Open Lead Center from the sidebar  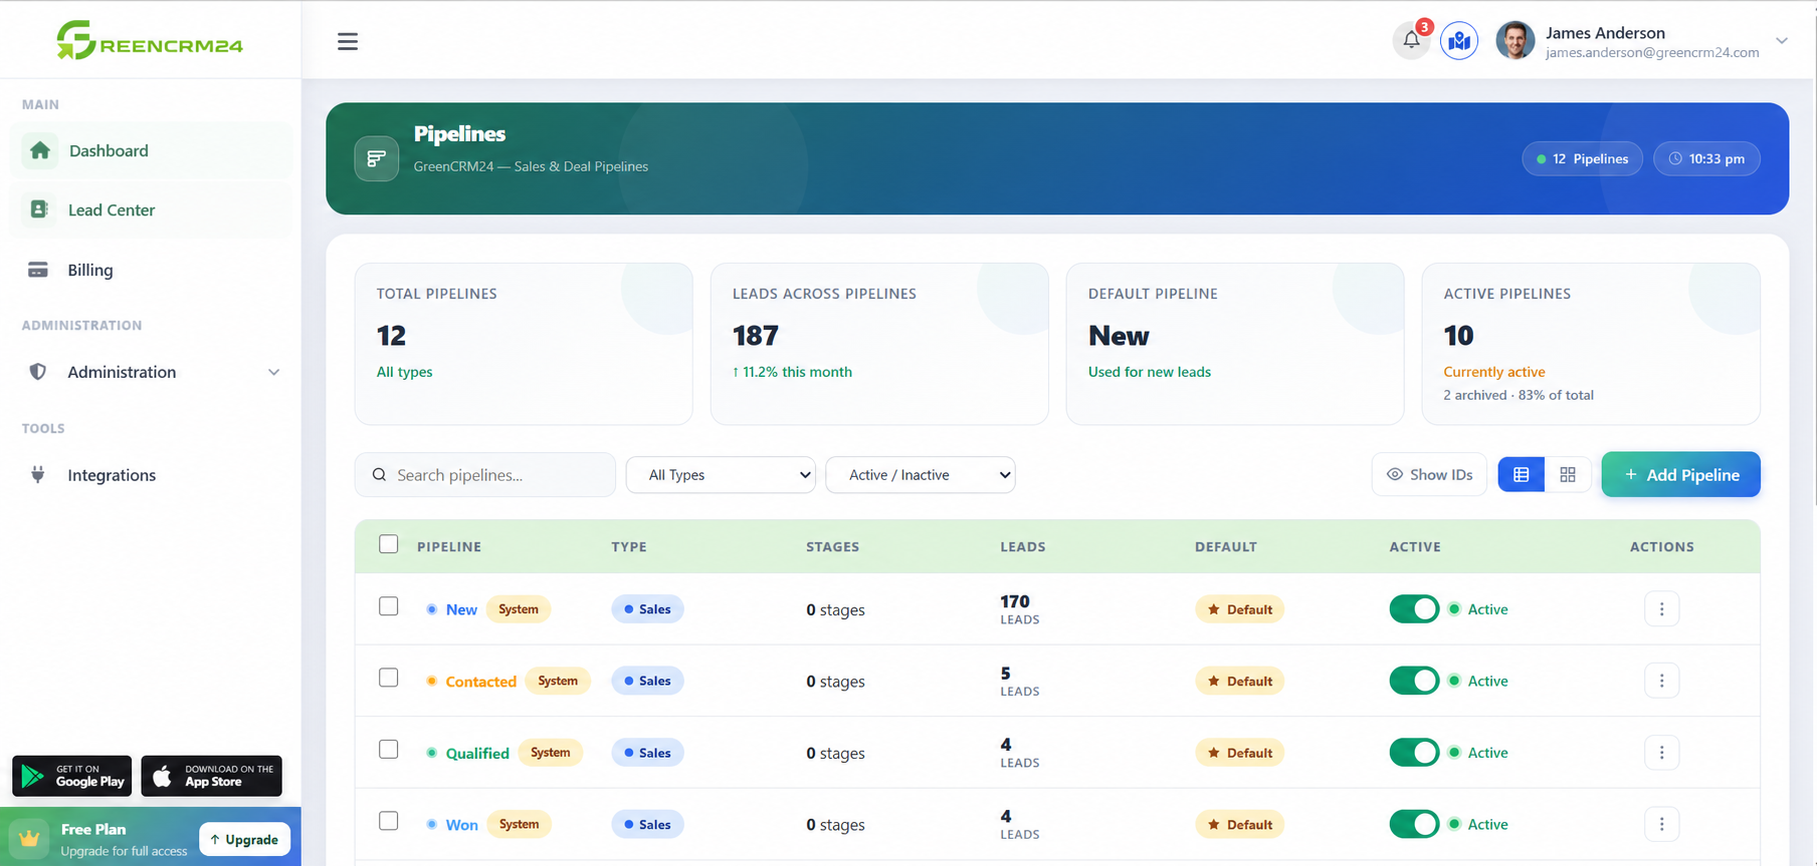tap(151, 210)
